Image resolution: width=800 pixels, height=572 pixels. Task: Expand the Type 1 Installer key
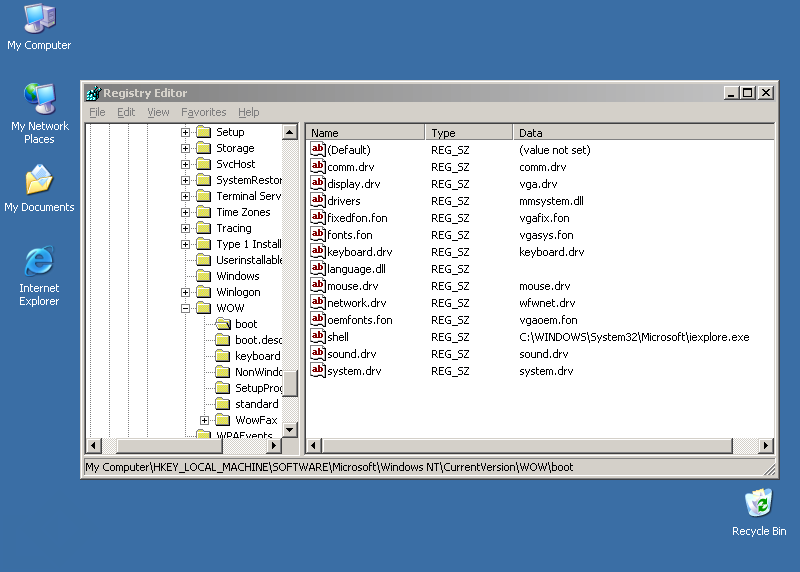185,244
